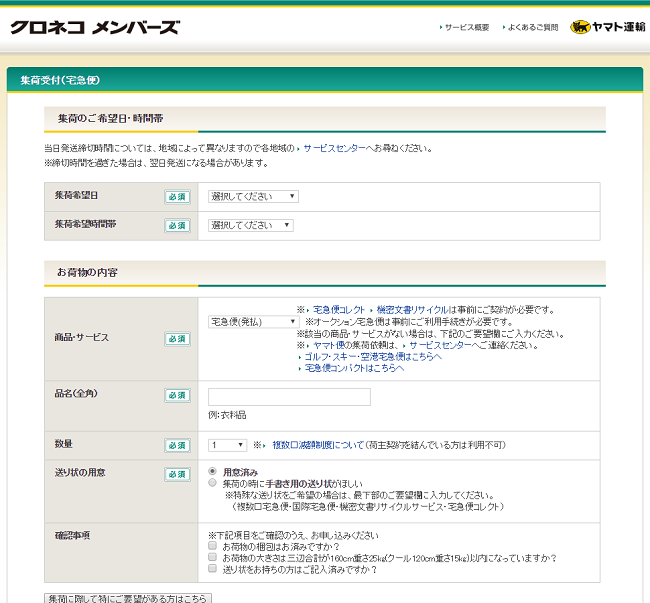Image resolution: width=650 pixels, height=603 pixels.
Task: Click the 必須 badge next to 品名(全角)
Action: click(x=177, y=395)
